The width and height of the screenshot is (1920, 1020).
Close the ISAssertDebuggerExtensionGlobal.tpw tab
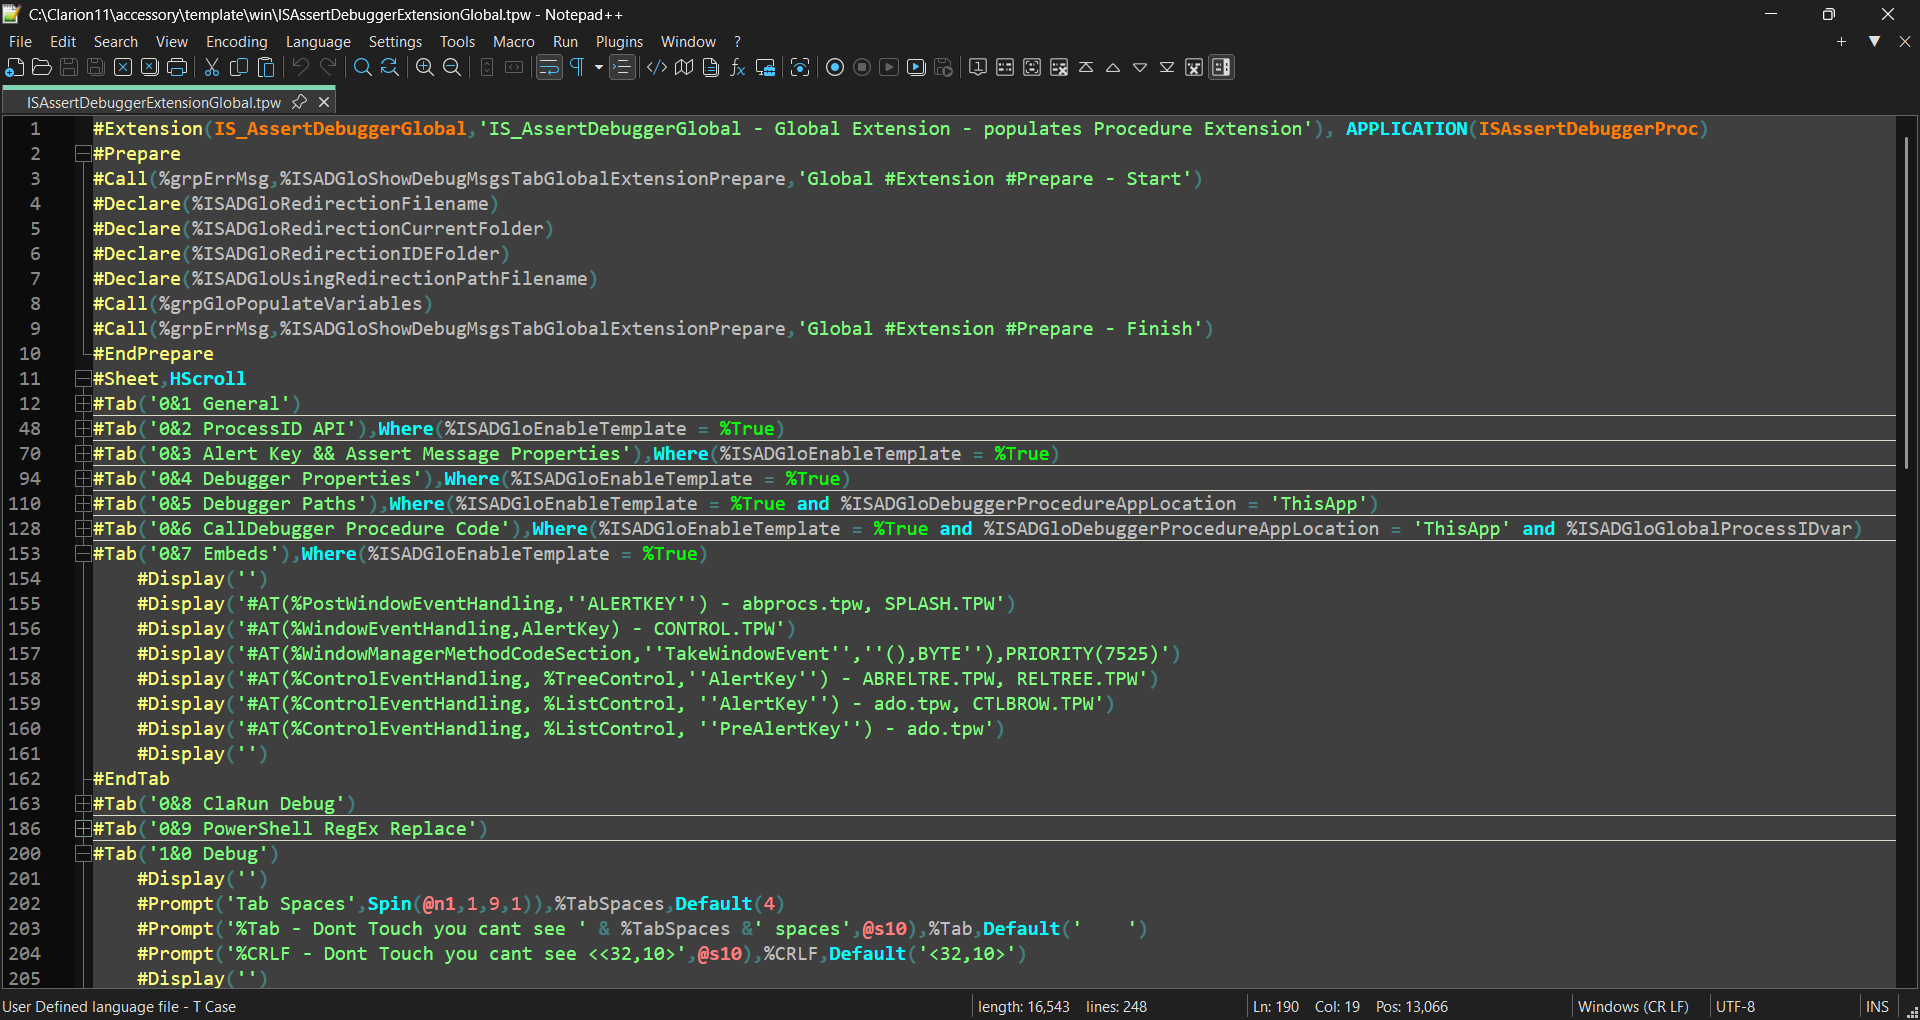point(324,102)
